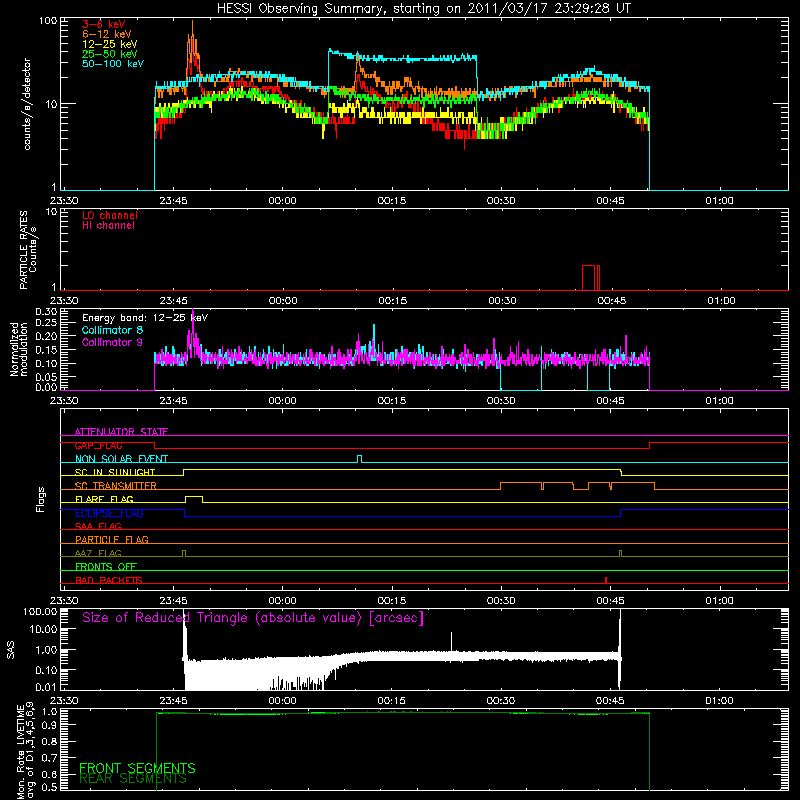Click the ATTENUATOR_STATE flag label
The image size is (800, 800).
pos(121,432)
